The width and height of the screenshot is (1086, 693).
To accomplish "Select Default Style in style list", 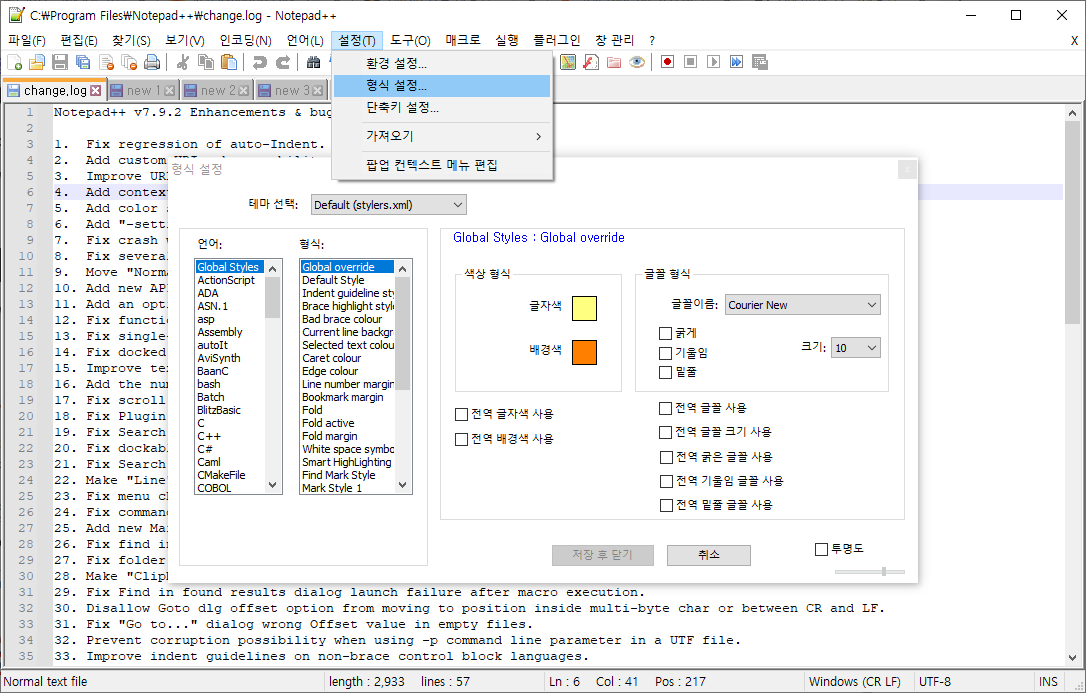I will point(333,280).
